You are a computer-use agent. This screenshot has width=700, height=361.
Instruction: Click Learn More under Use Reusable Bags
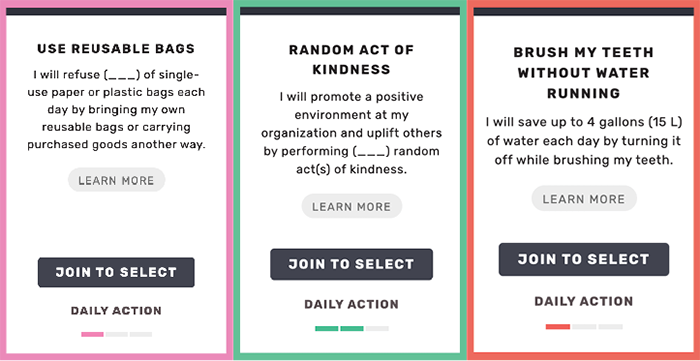coord(117,180)
